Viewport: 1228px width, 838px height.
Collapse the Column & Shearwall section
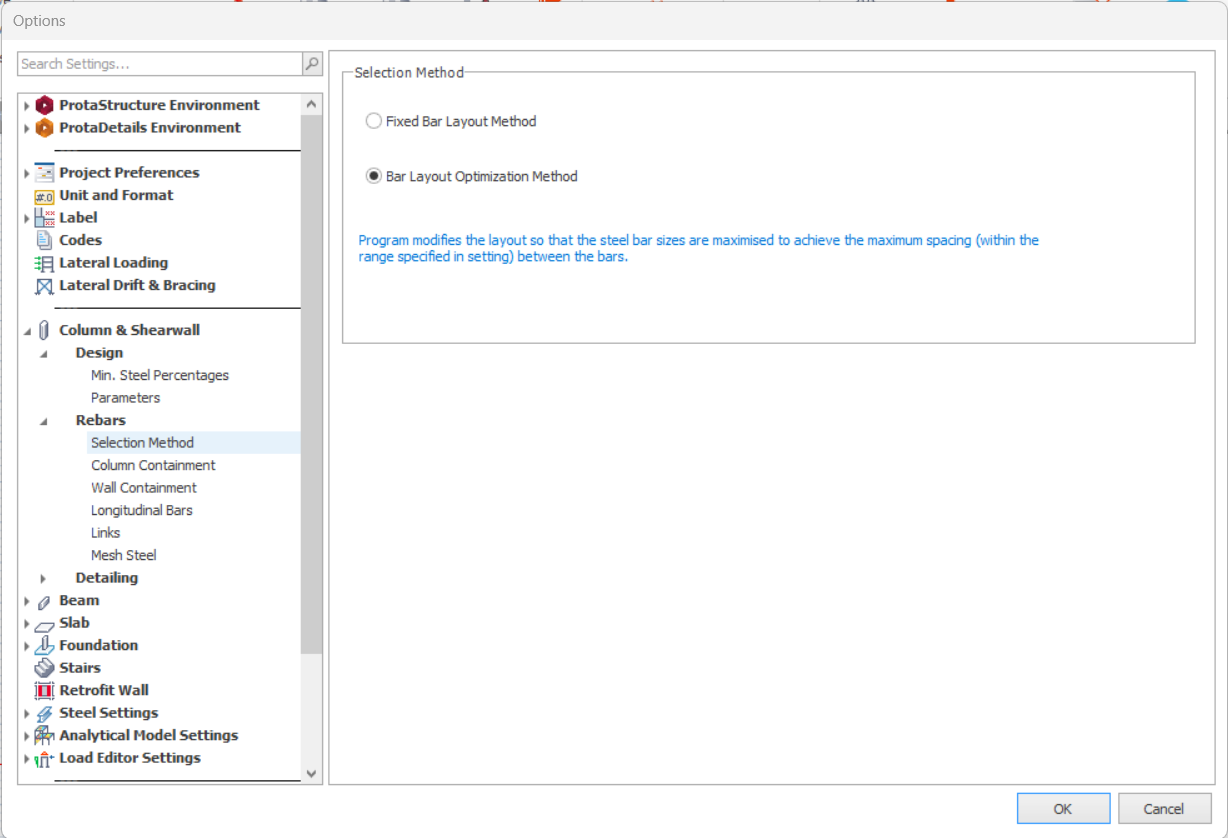click(27, 331)
